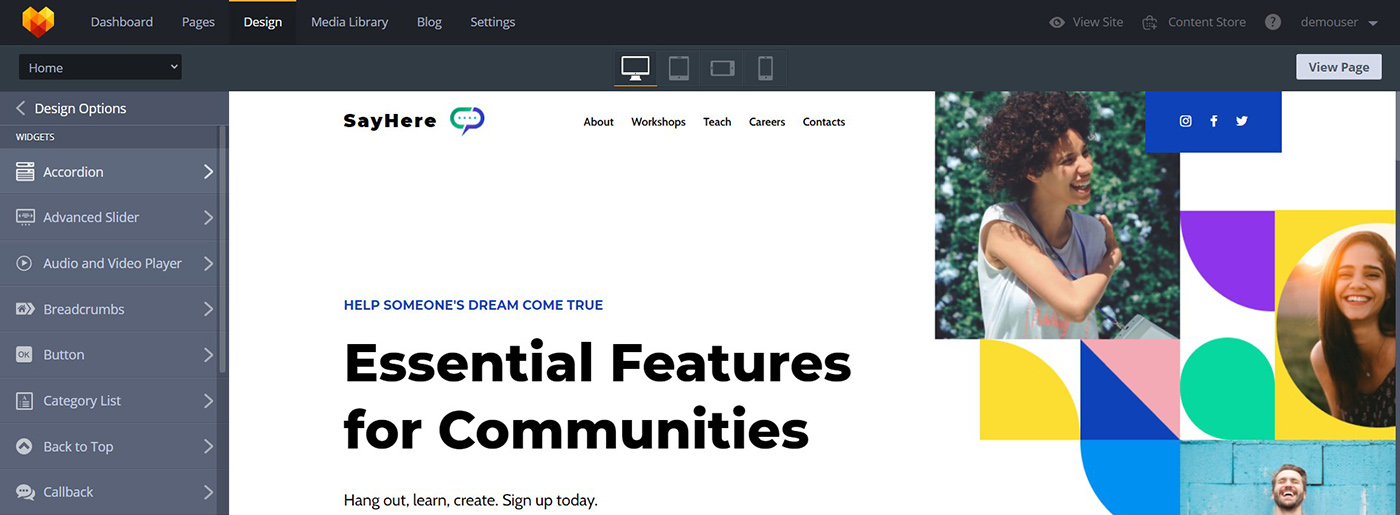Click the SayHere speech bubble logo
The image size is (1400, 515).
[467, 120]
